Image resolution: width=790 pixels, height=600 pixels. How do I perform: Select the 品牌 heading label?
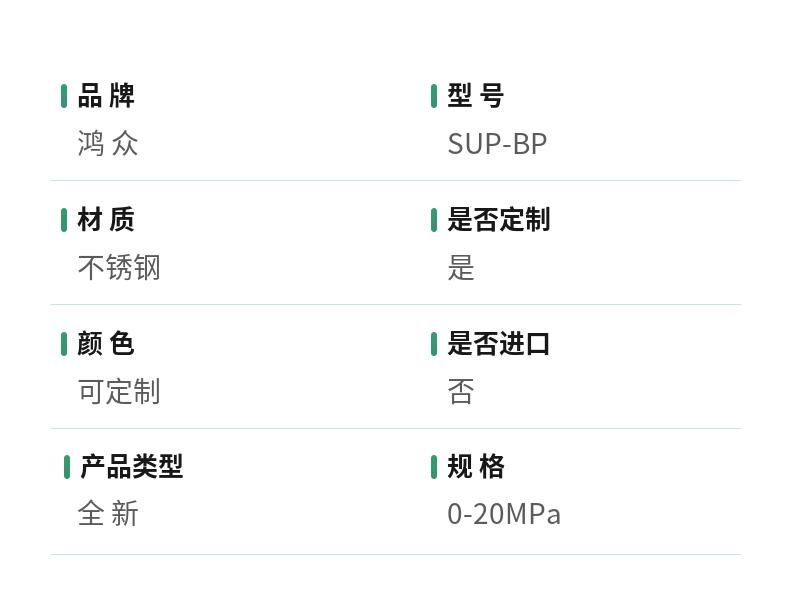pos(106,96)
